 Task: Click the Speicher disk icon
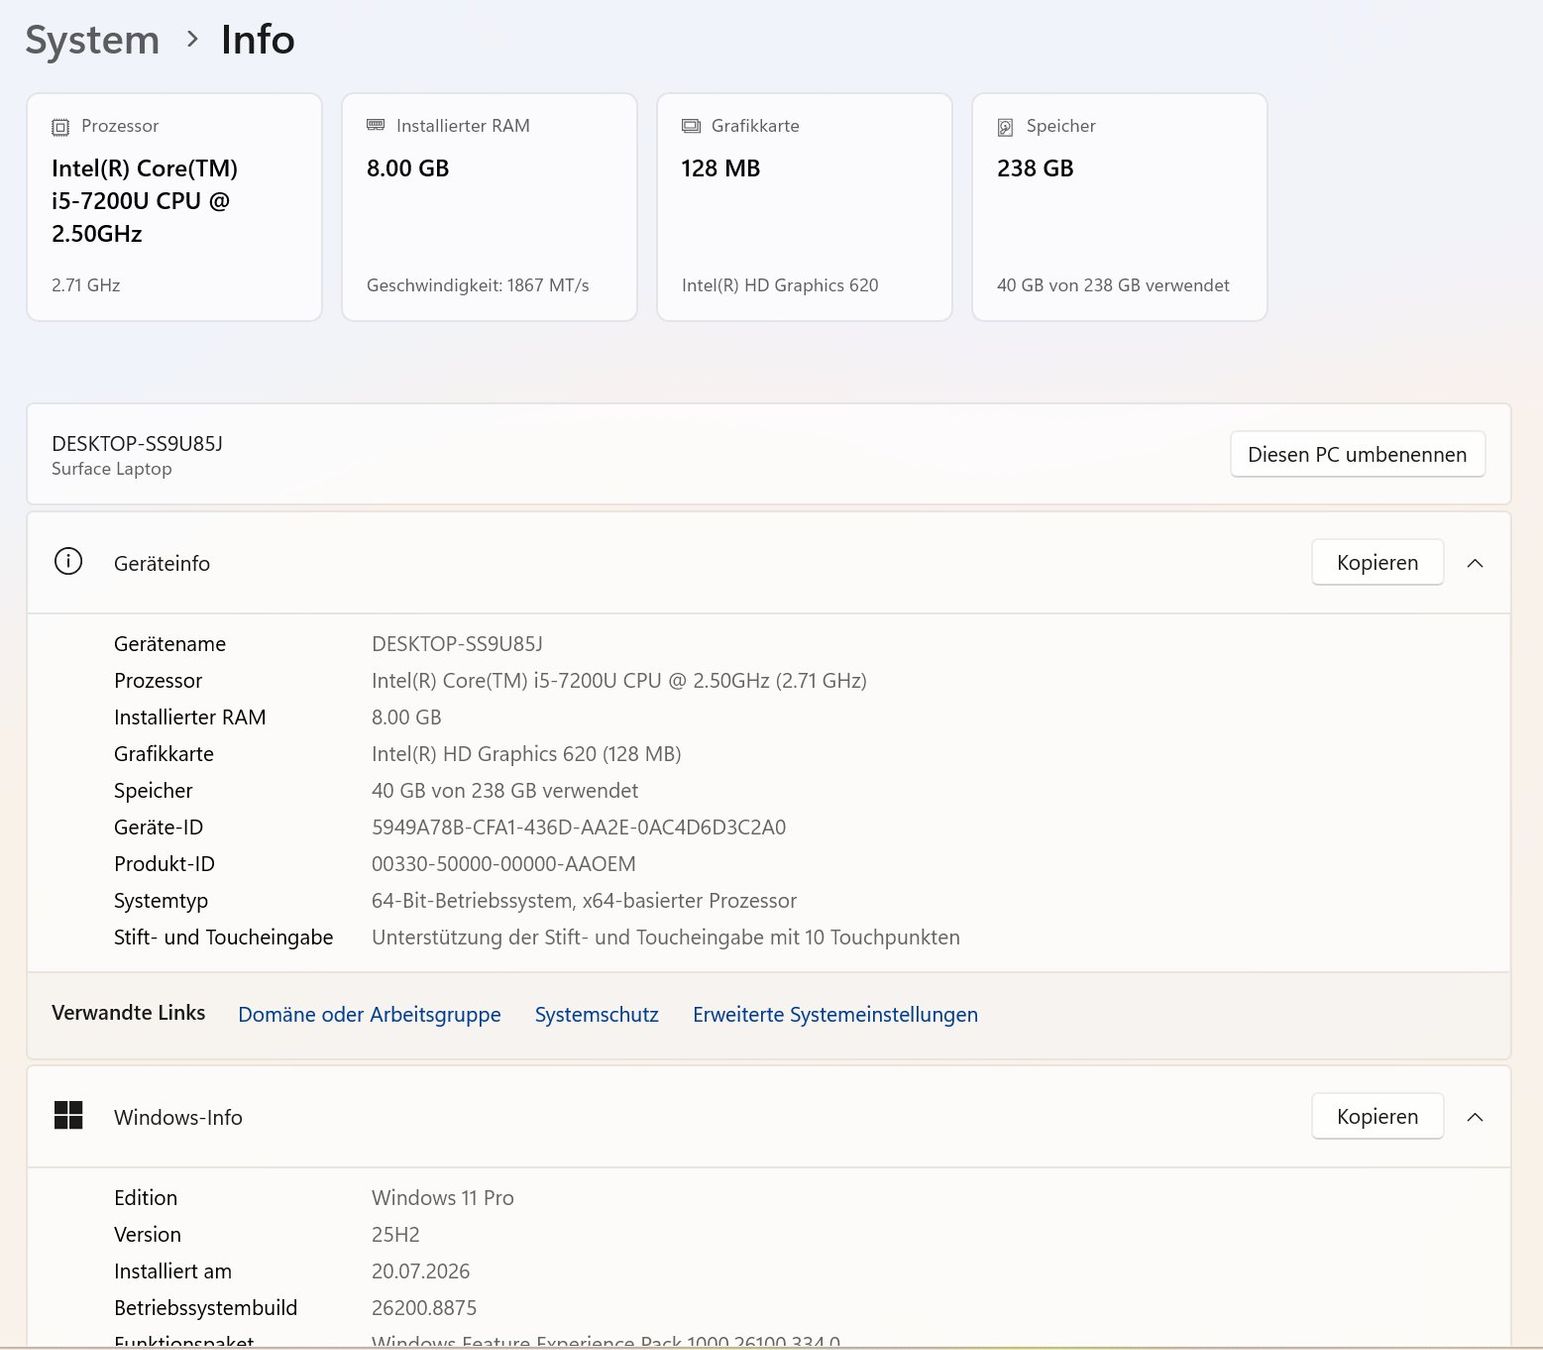pos(1005,127)
